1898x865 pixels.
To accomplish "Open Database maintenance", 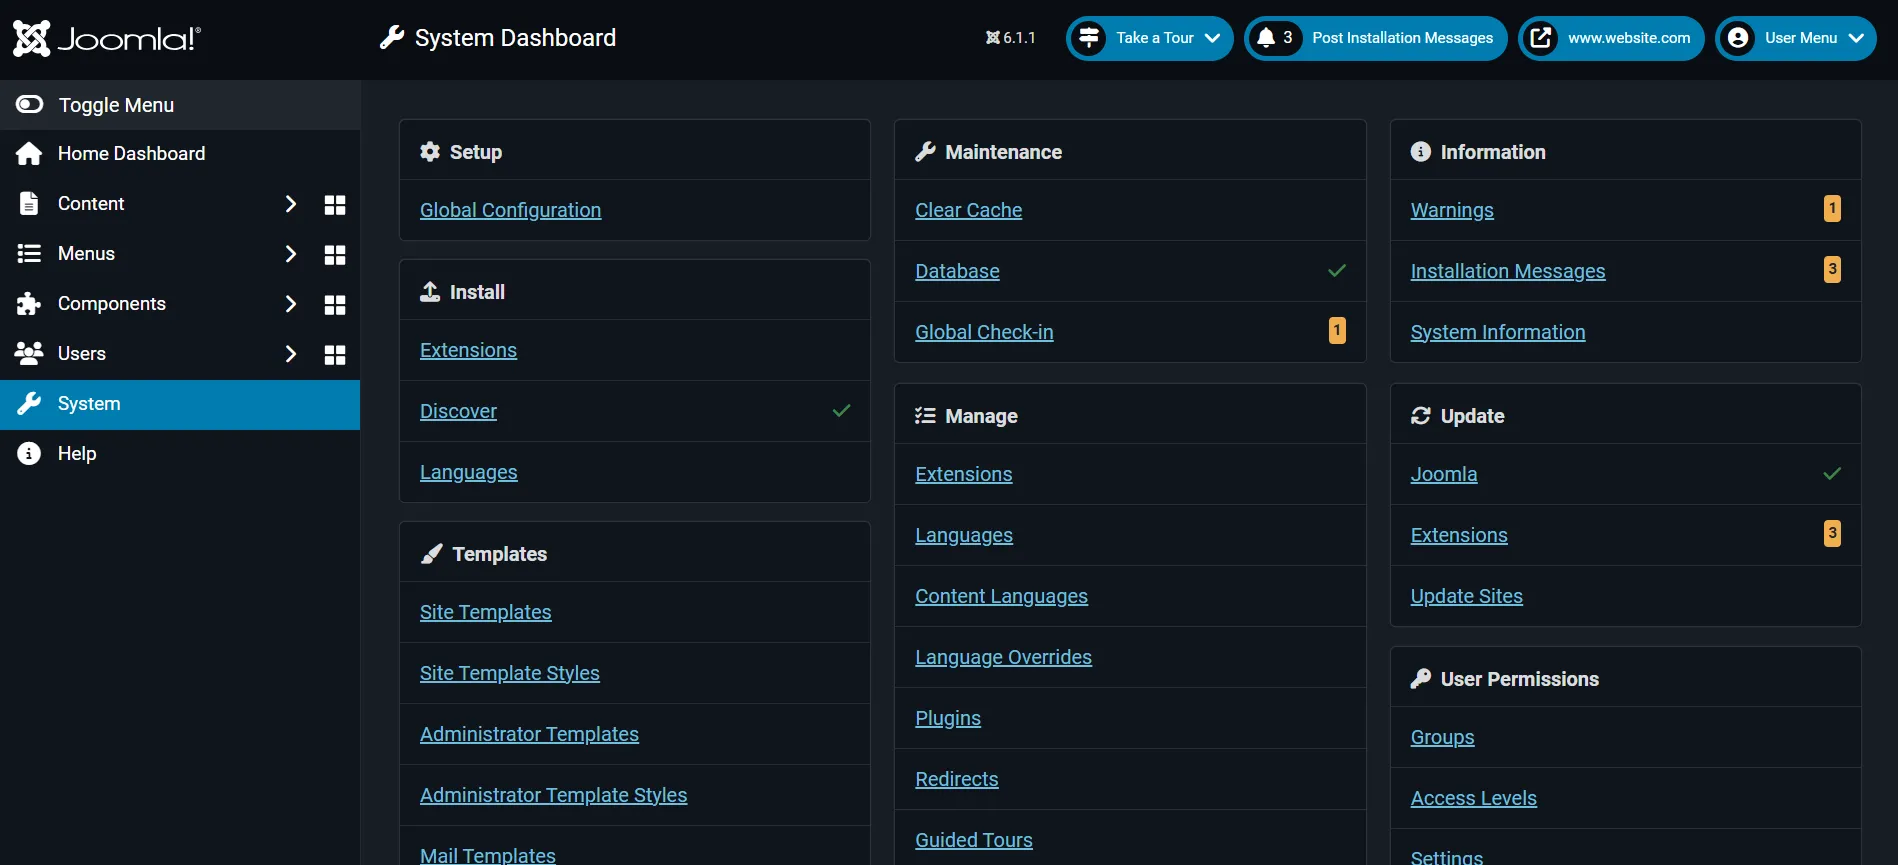I will coord(957,271).
